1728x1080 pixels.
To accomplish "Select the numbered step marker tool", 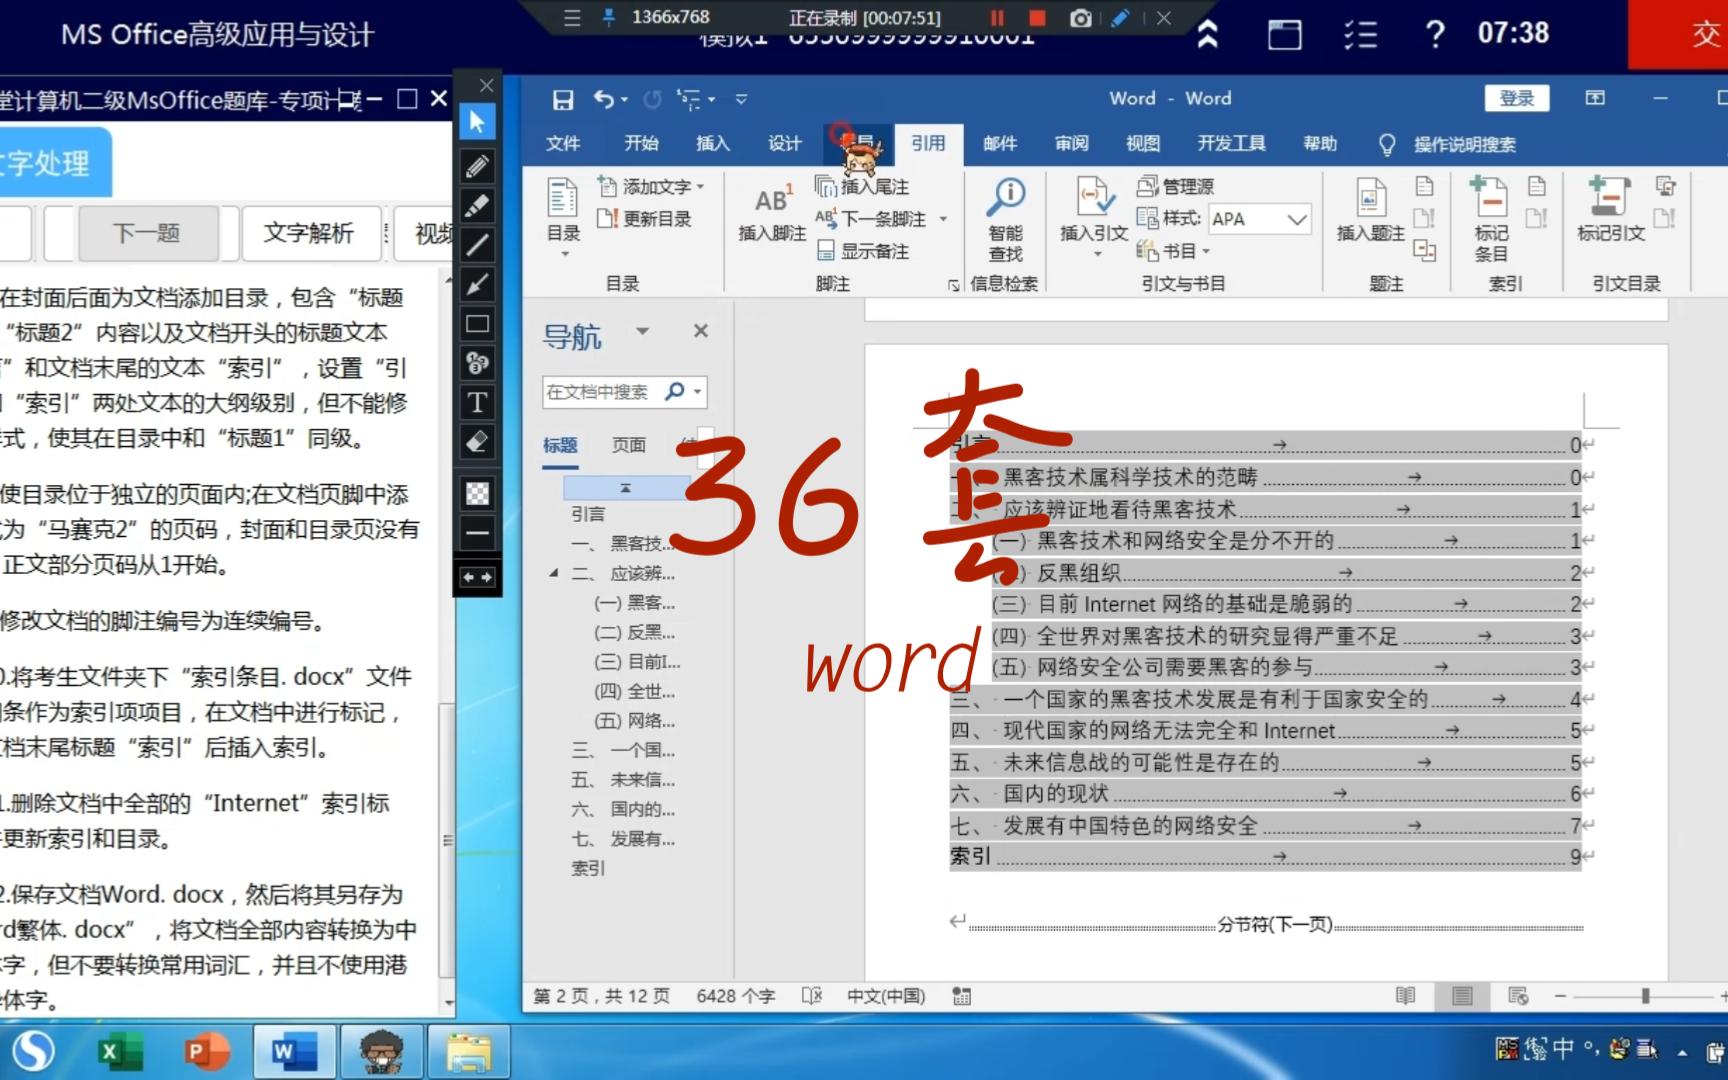I will coord(477,363).
